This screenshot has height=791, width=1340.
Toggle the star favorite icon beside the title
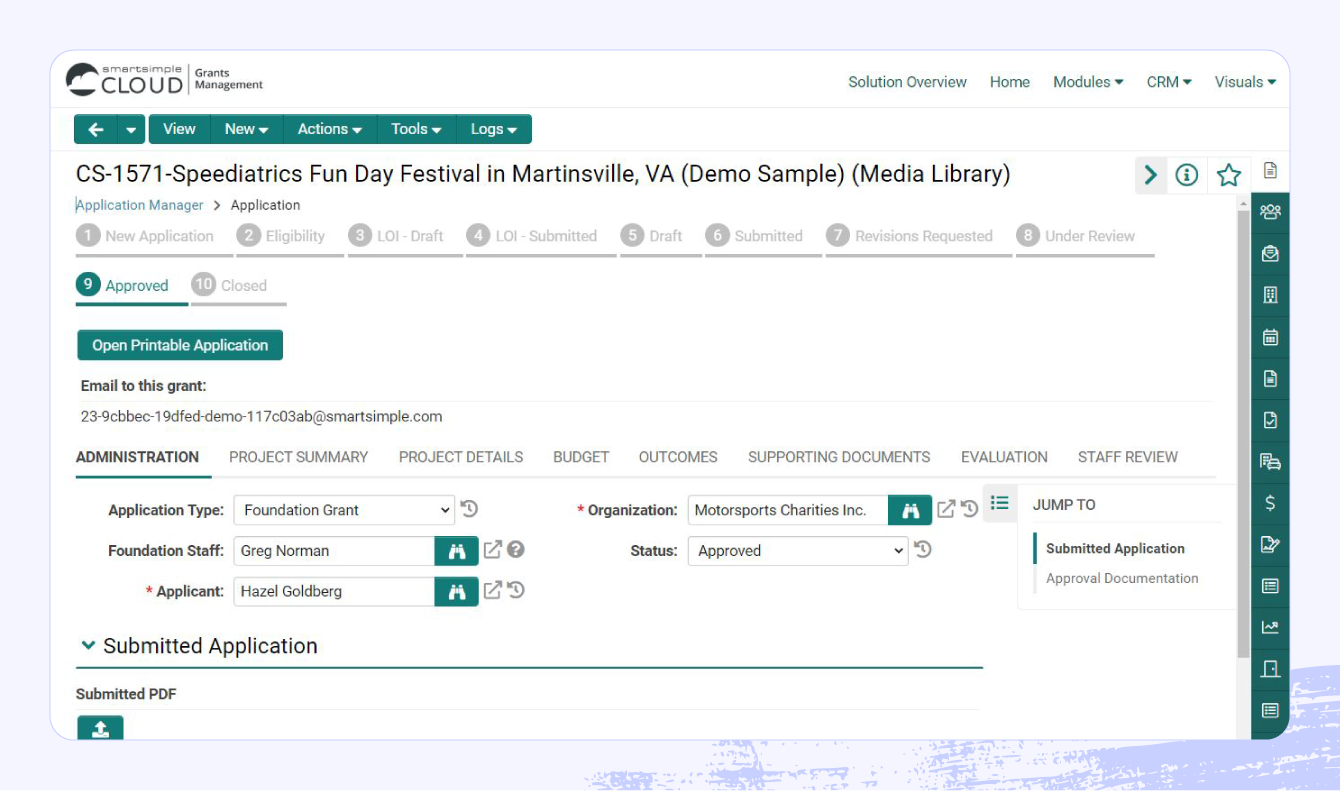click(x=1228, y=174)
